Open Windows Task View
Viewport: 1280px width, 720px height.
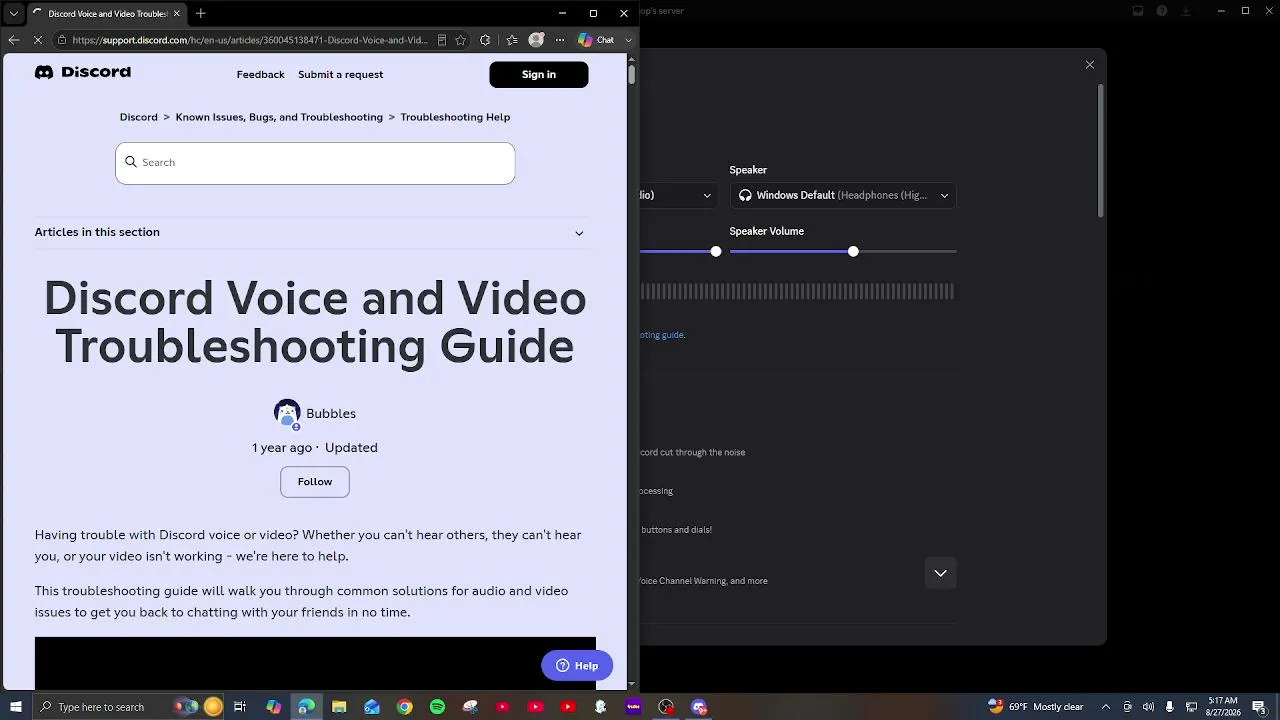click(x=240, y=707)
